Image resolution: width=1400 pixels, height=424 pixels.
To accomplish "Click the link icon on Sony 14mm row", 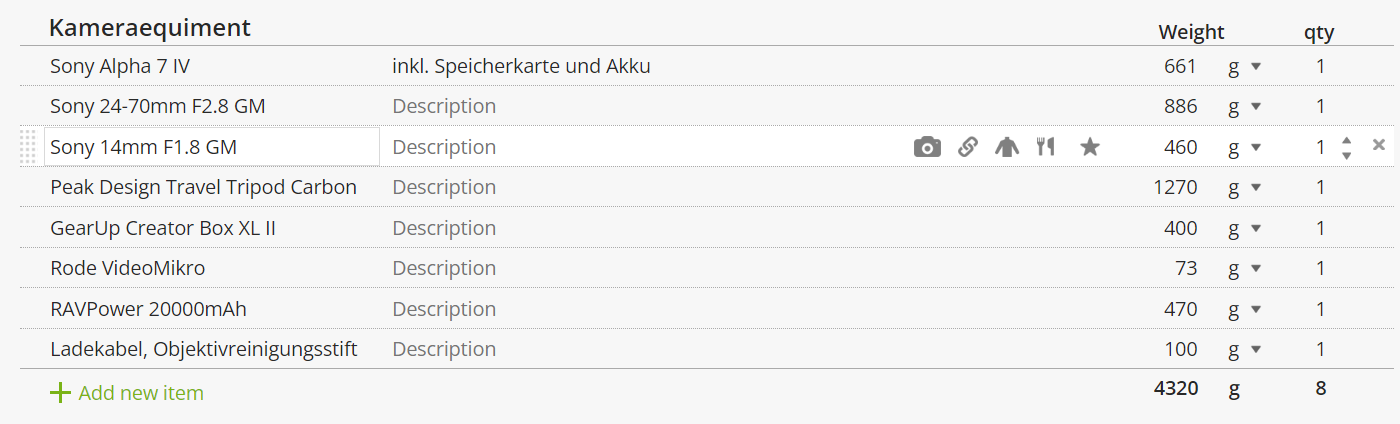I will 967,147.
